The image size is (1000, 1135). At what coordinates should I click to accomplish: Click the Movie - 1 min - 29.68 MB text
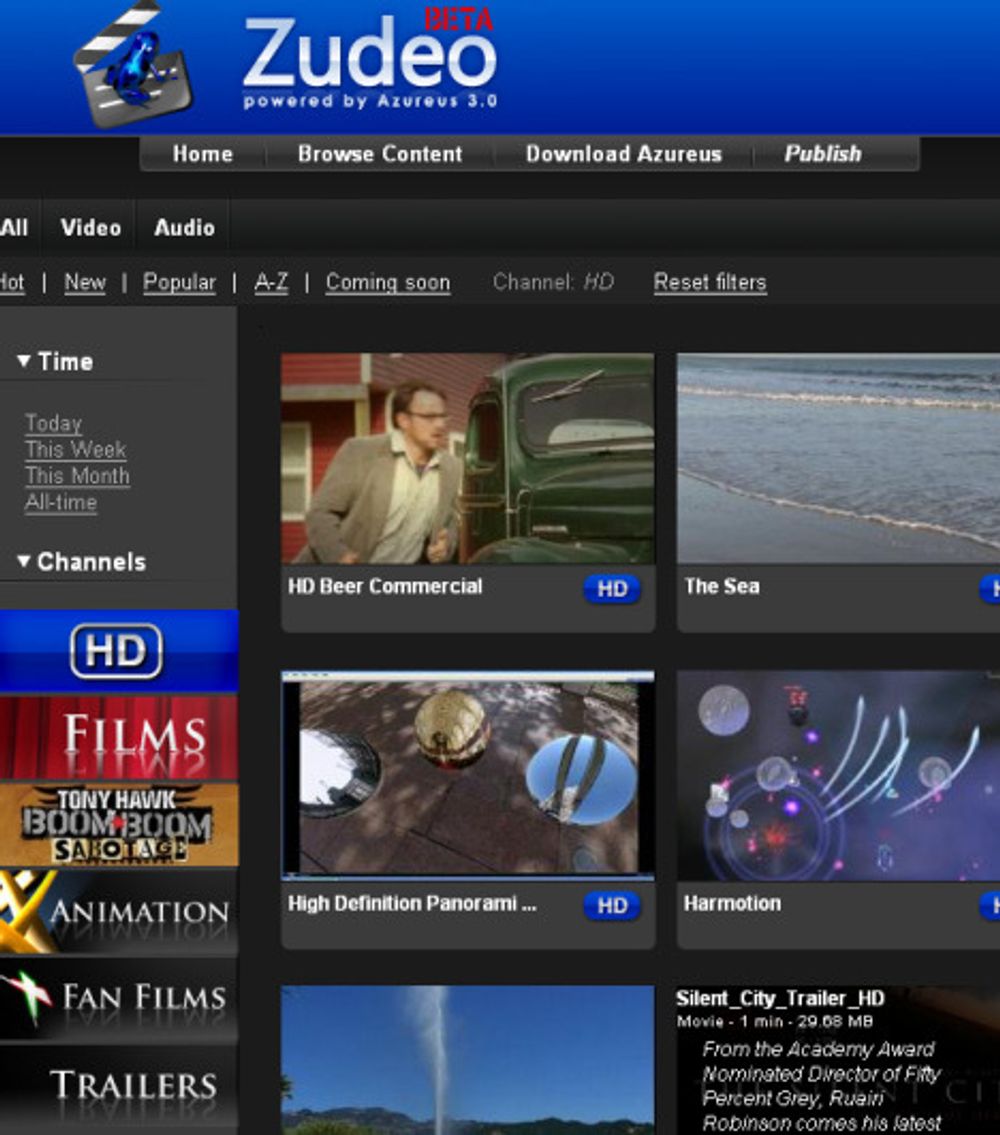775,1021
